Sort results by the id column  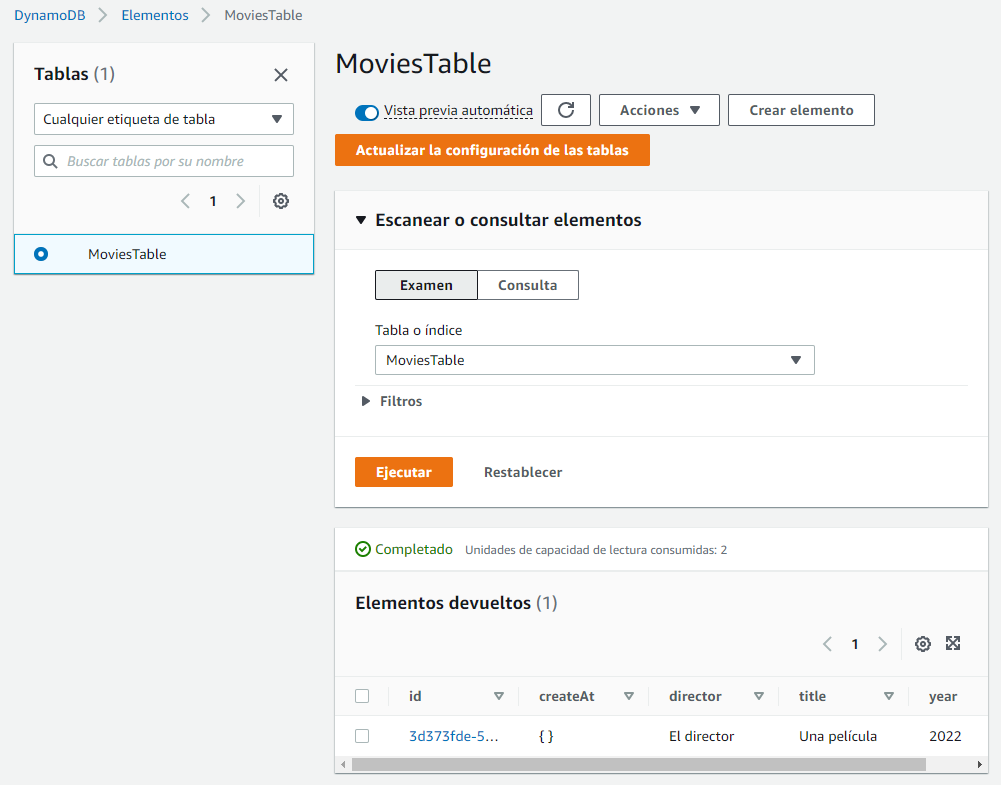point(498,696)
